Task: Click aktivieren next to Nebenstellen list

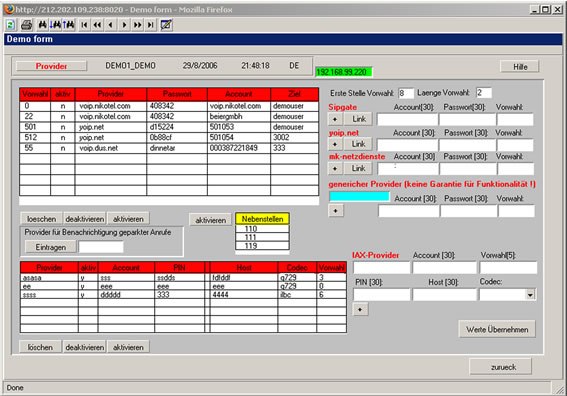Action: pos(210,220)
